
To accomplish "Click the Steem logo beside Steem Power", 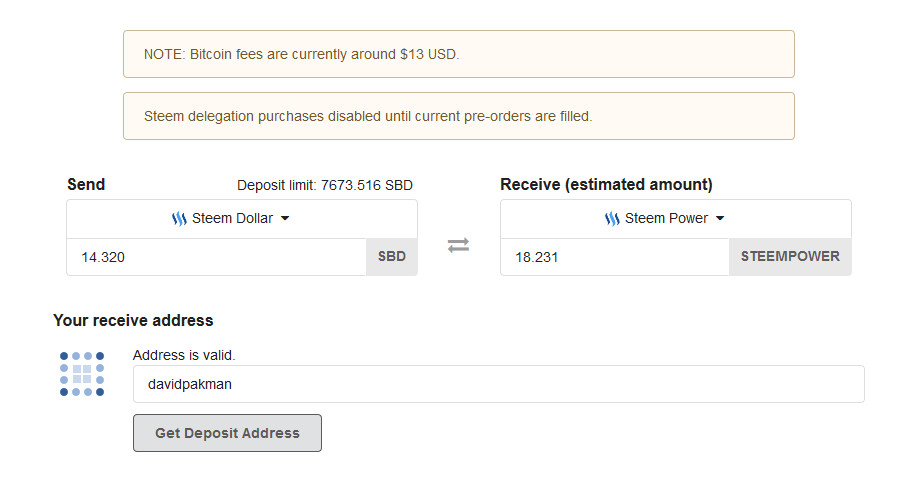I will [x=612, y=219].
